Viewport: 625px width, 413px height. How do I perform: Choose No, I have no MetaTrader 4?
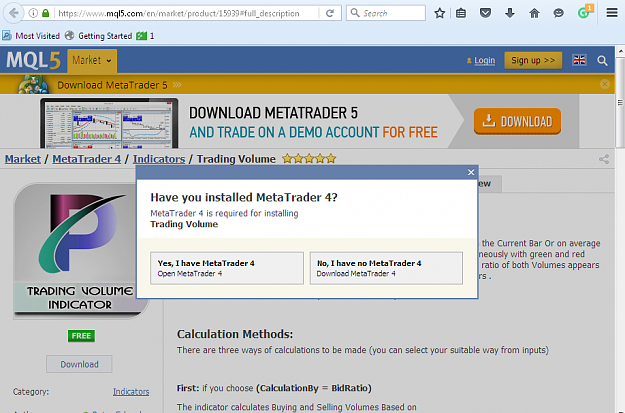386,268
